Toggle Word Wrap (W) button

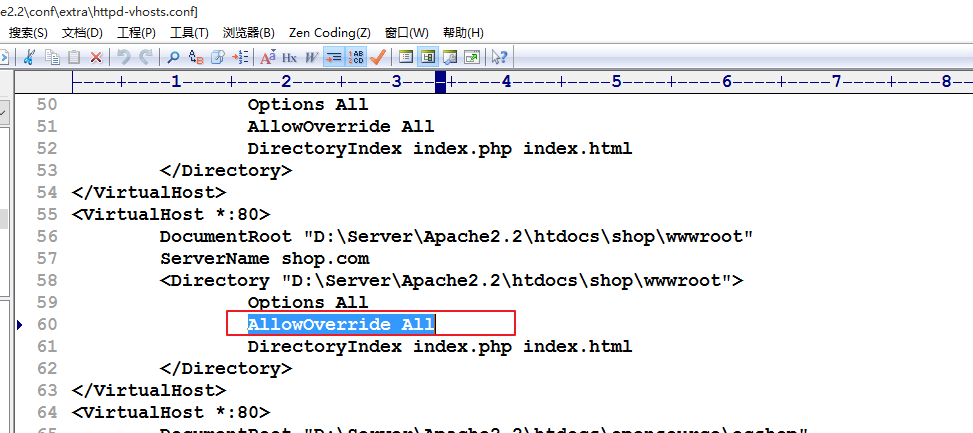[x=312, y=57]
